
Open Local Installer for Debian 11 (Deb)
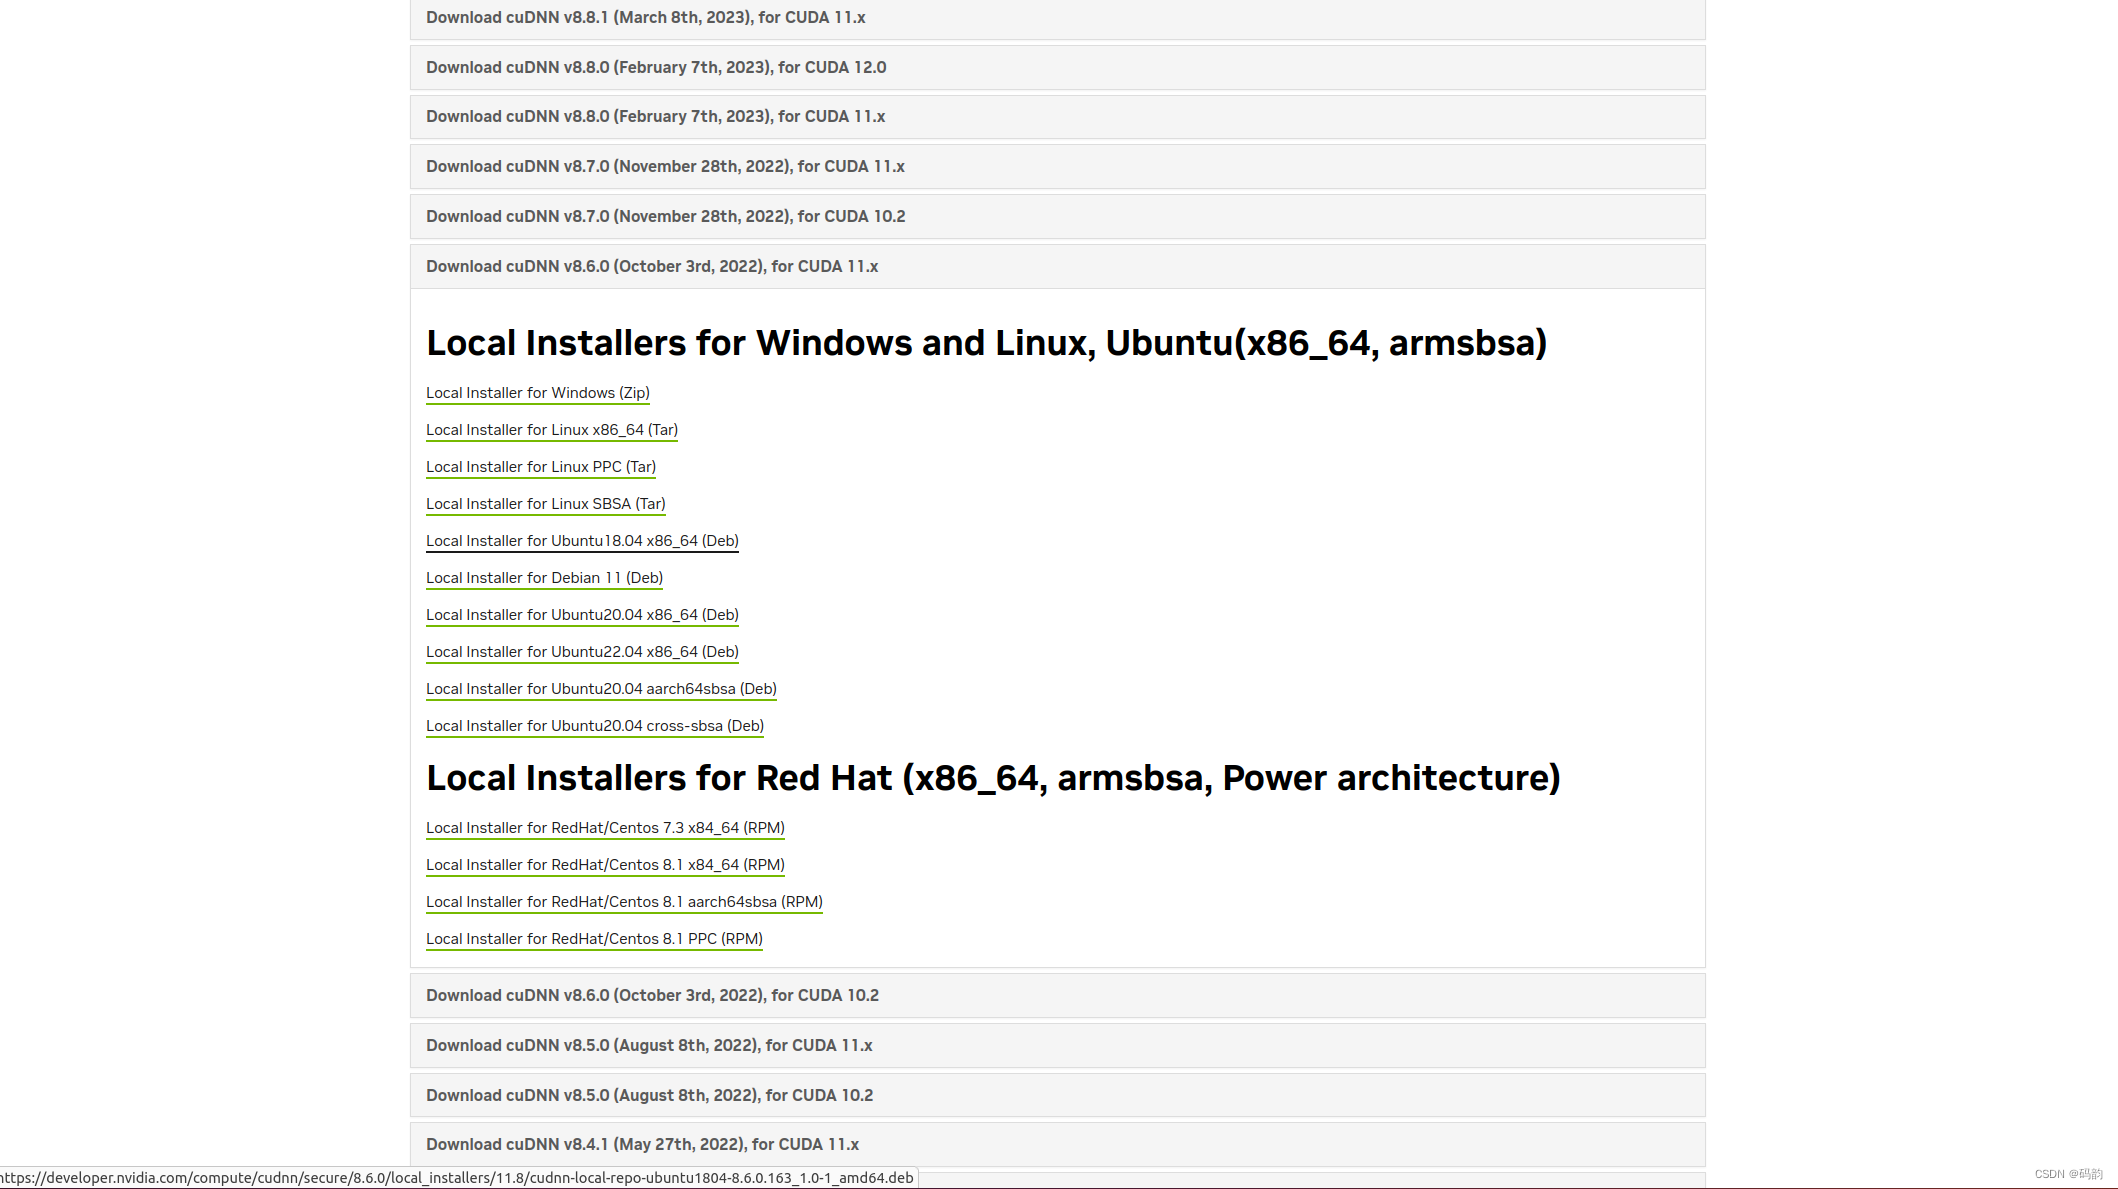(544, 578)
